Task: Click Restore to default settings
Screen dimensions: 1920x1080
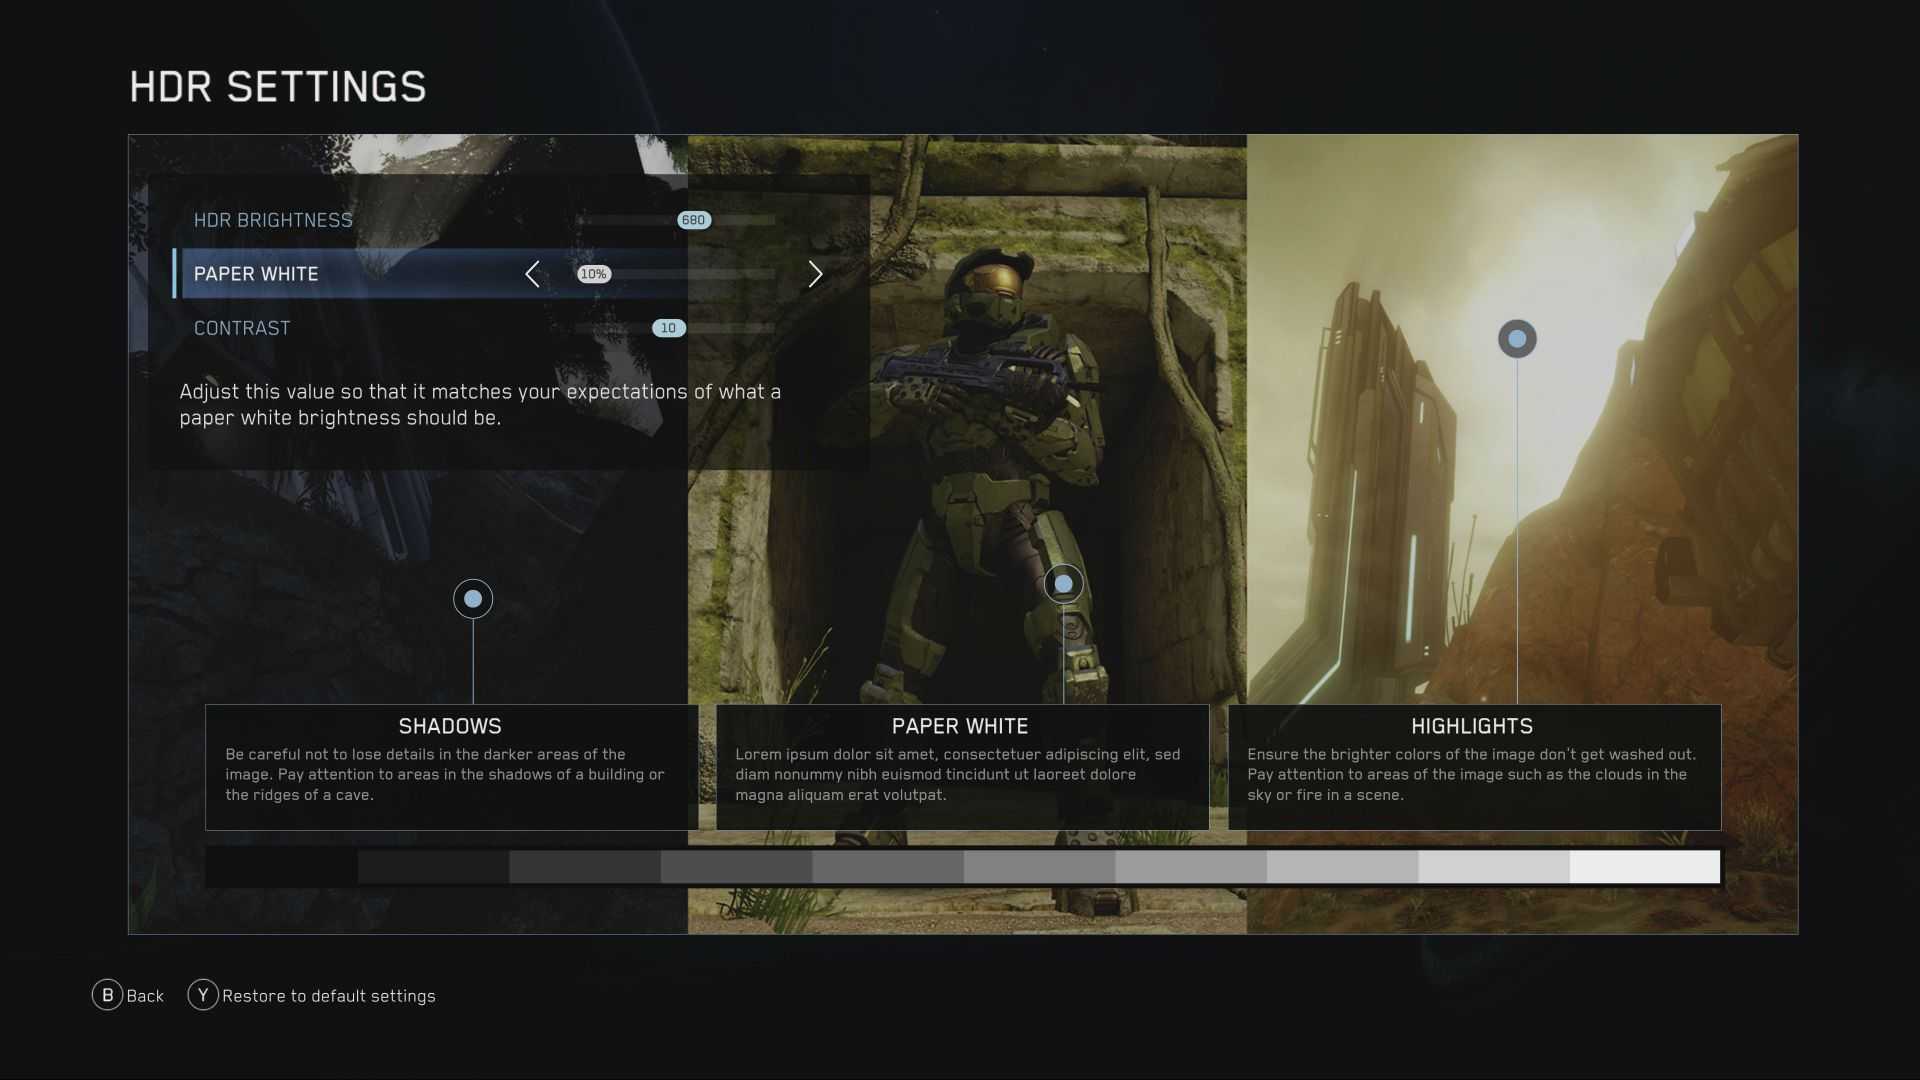Action: pyautogui.click(x=329, y=996)
